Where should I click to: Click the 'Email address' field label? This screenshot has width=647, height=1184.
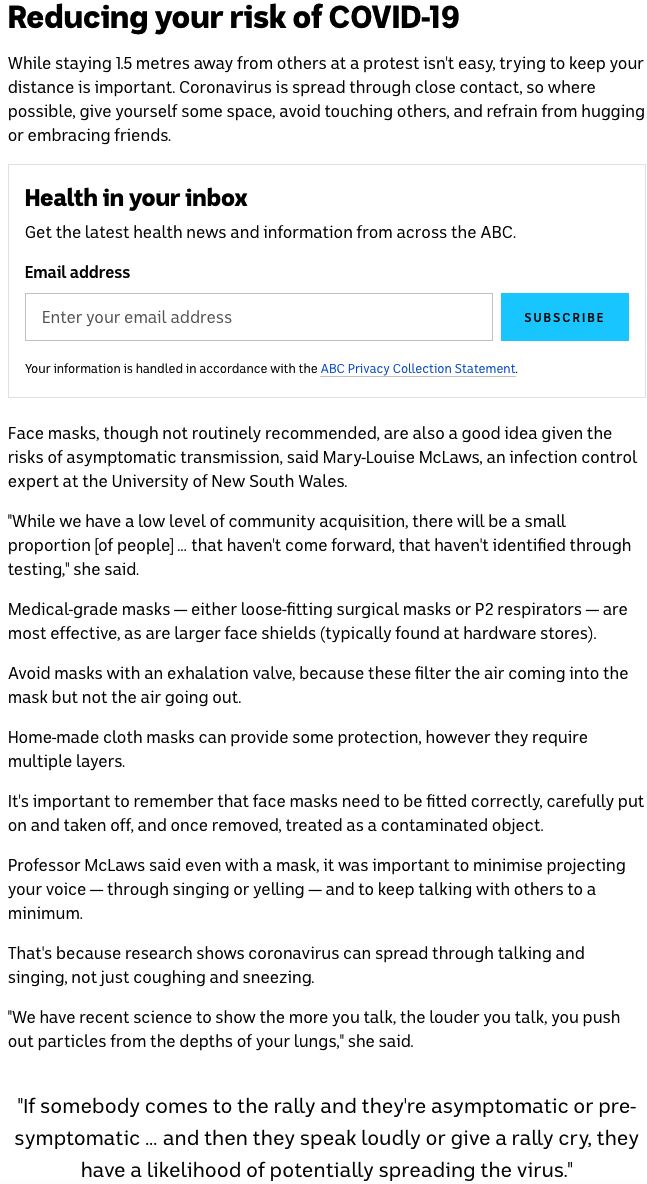tap(77, 272)
